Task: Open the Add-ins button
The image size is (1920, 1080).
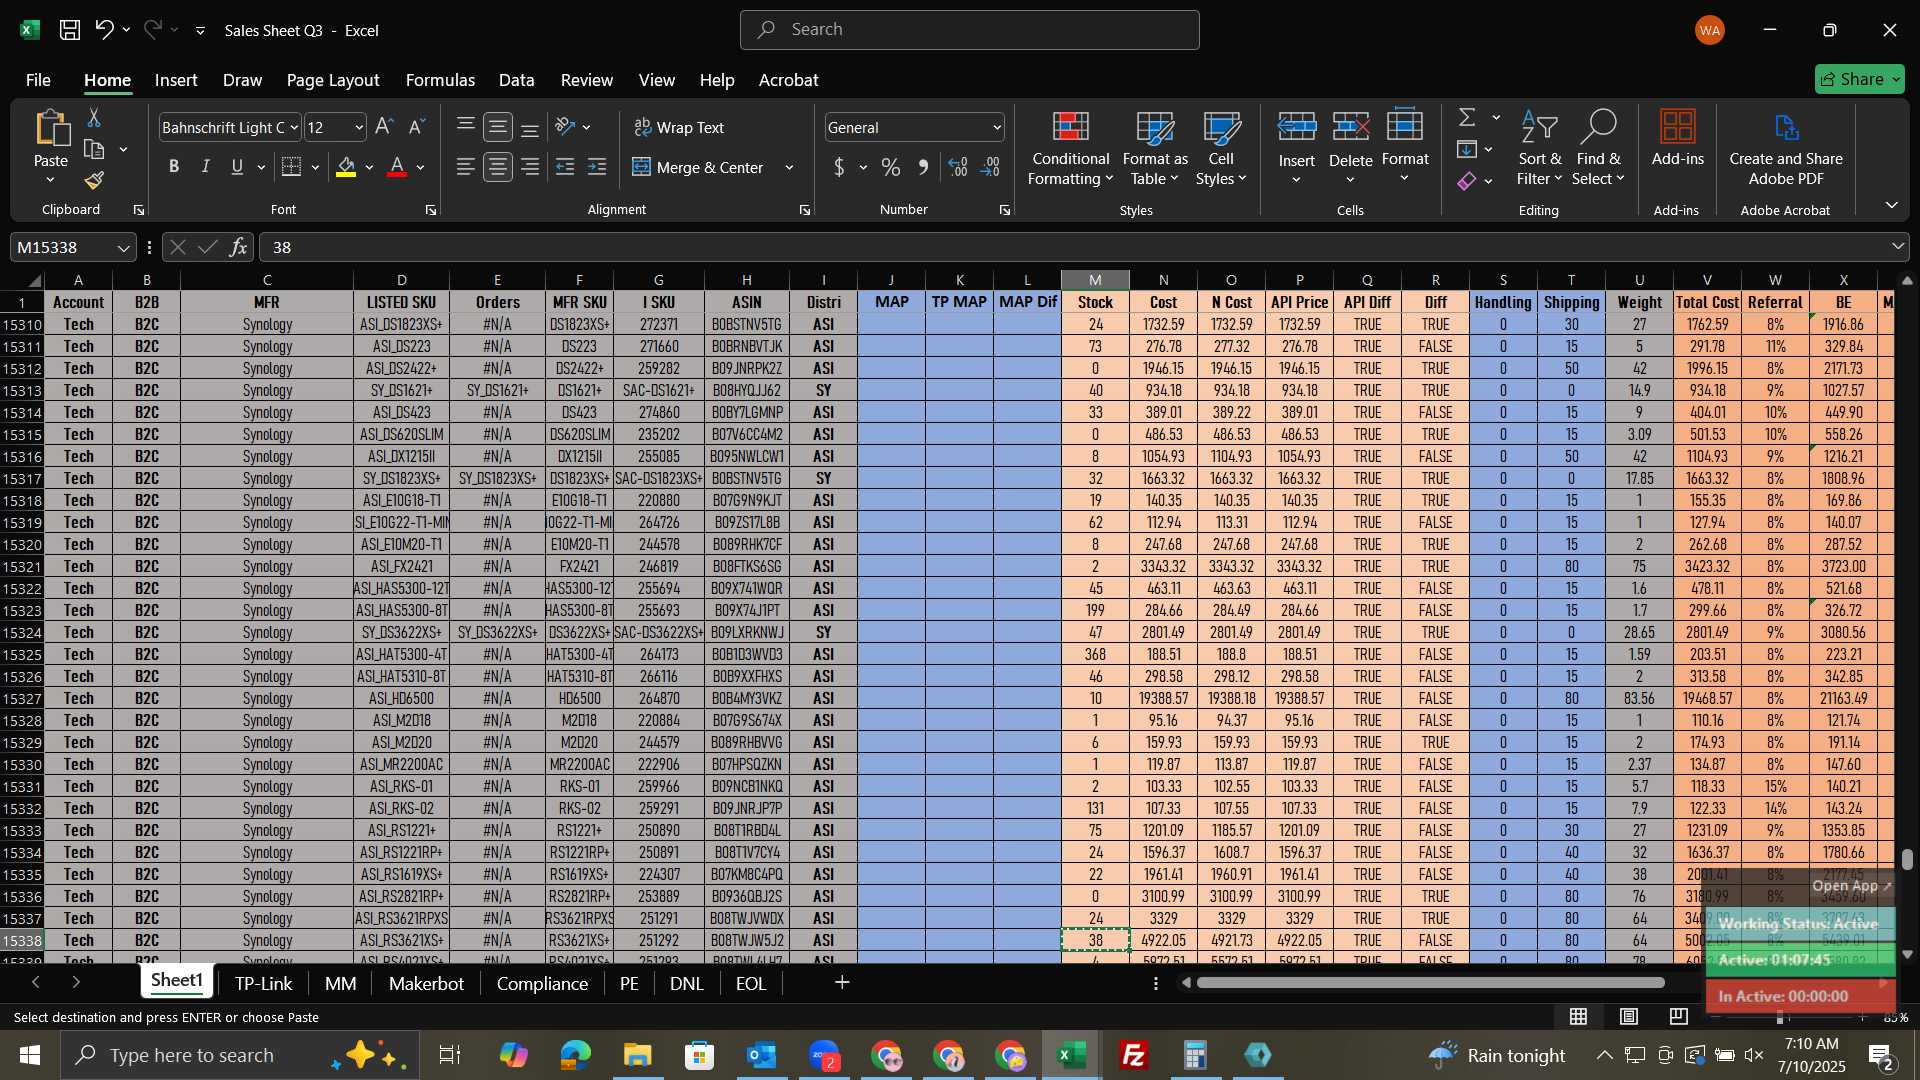Action: click(1677, 139)
